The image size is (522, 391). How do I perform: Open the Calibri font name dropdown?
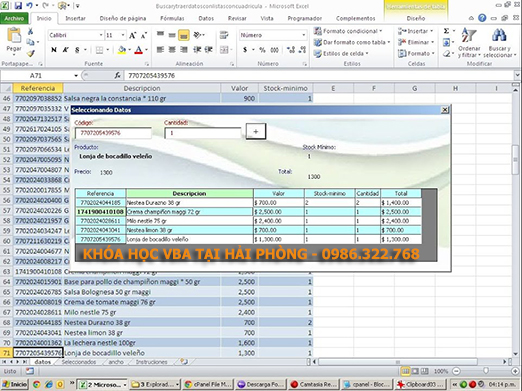(101, 35)
